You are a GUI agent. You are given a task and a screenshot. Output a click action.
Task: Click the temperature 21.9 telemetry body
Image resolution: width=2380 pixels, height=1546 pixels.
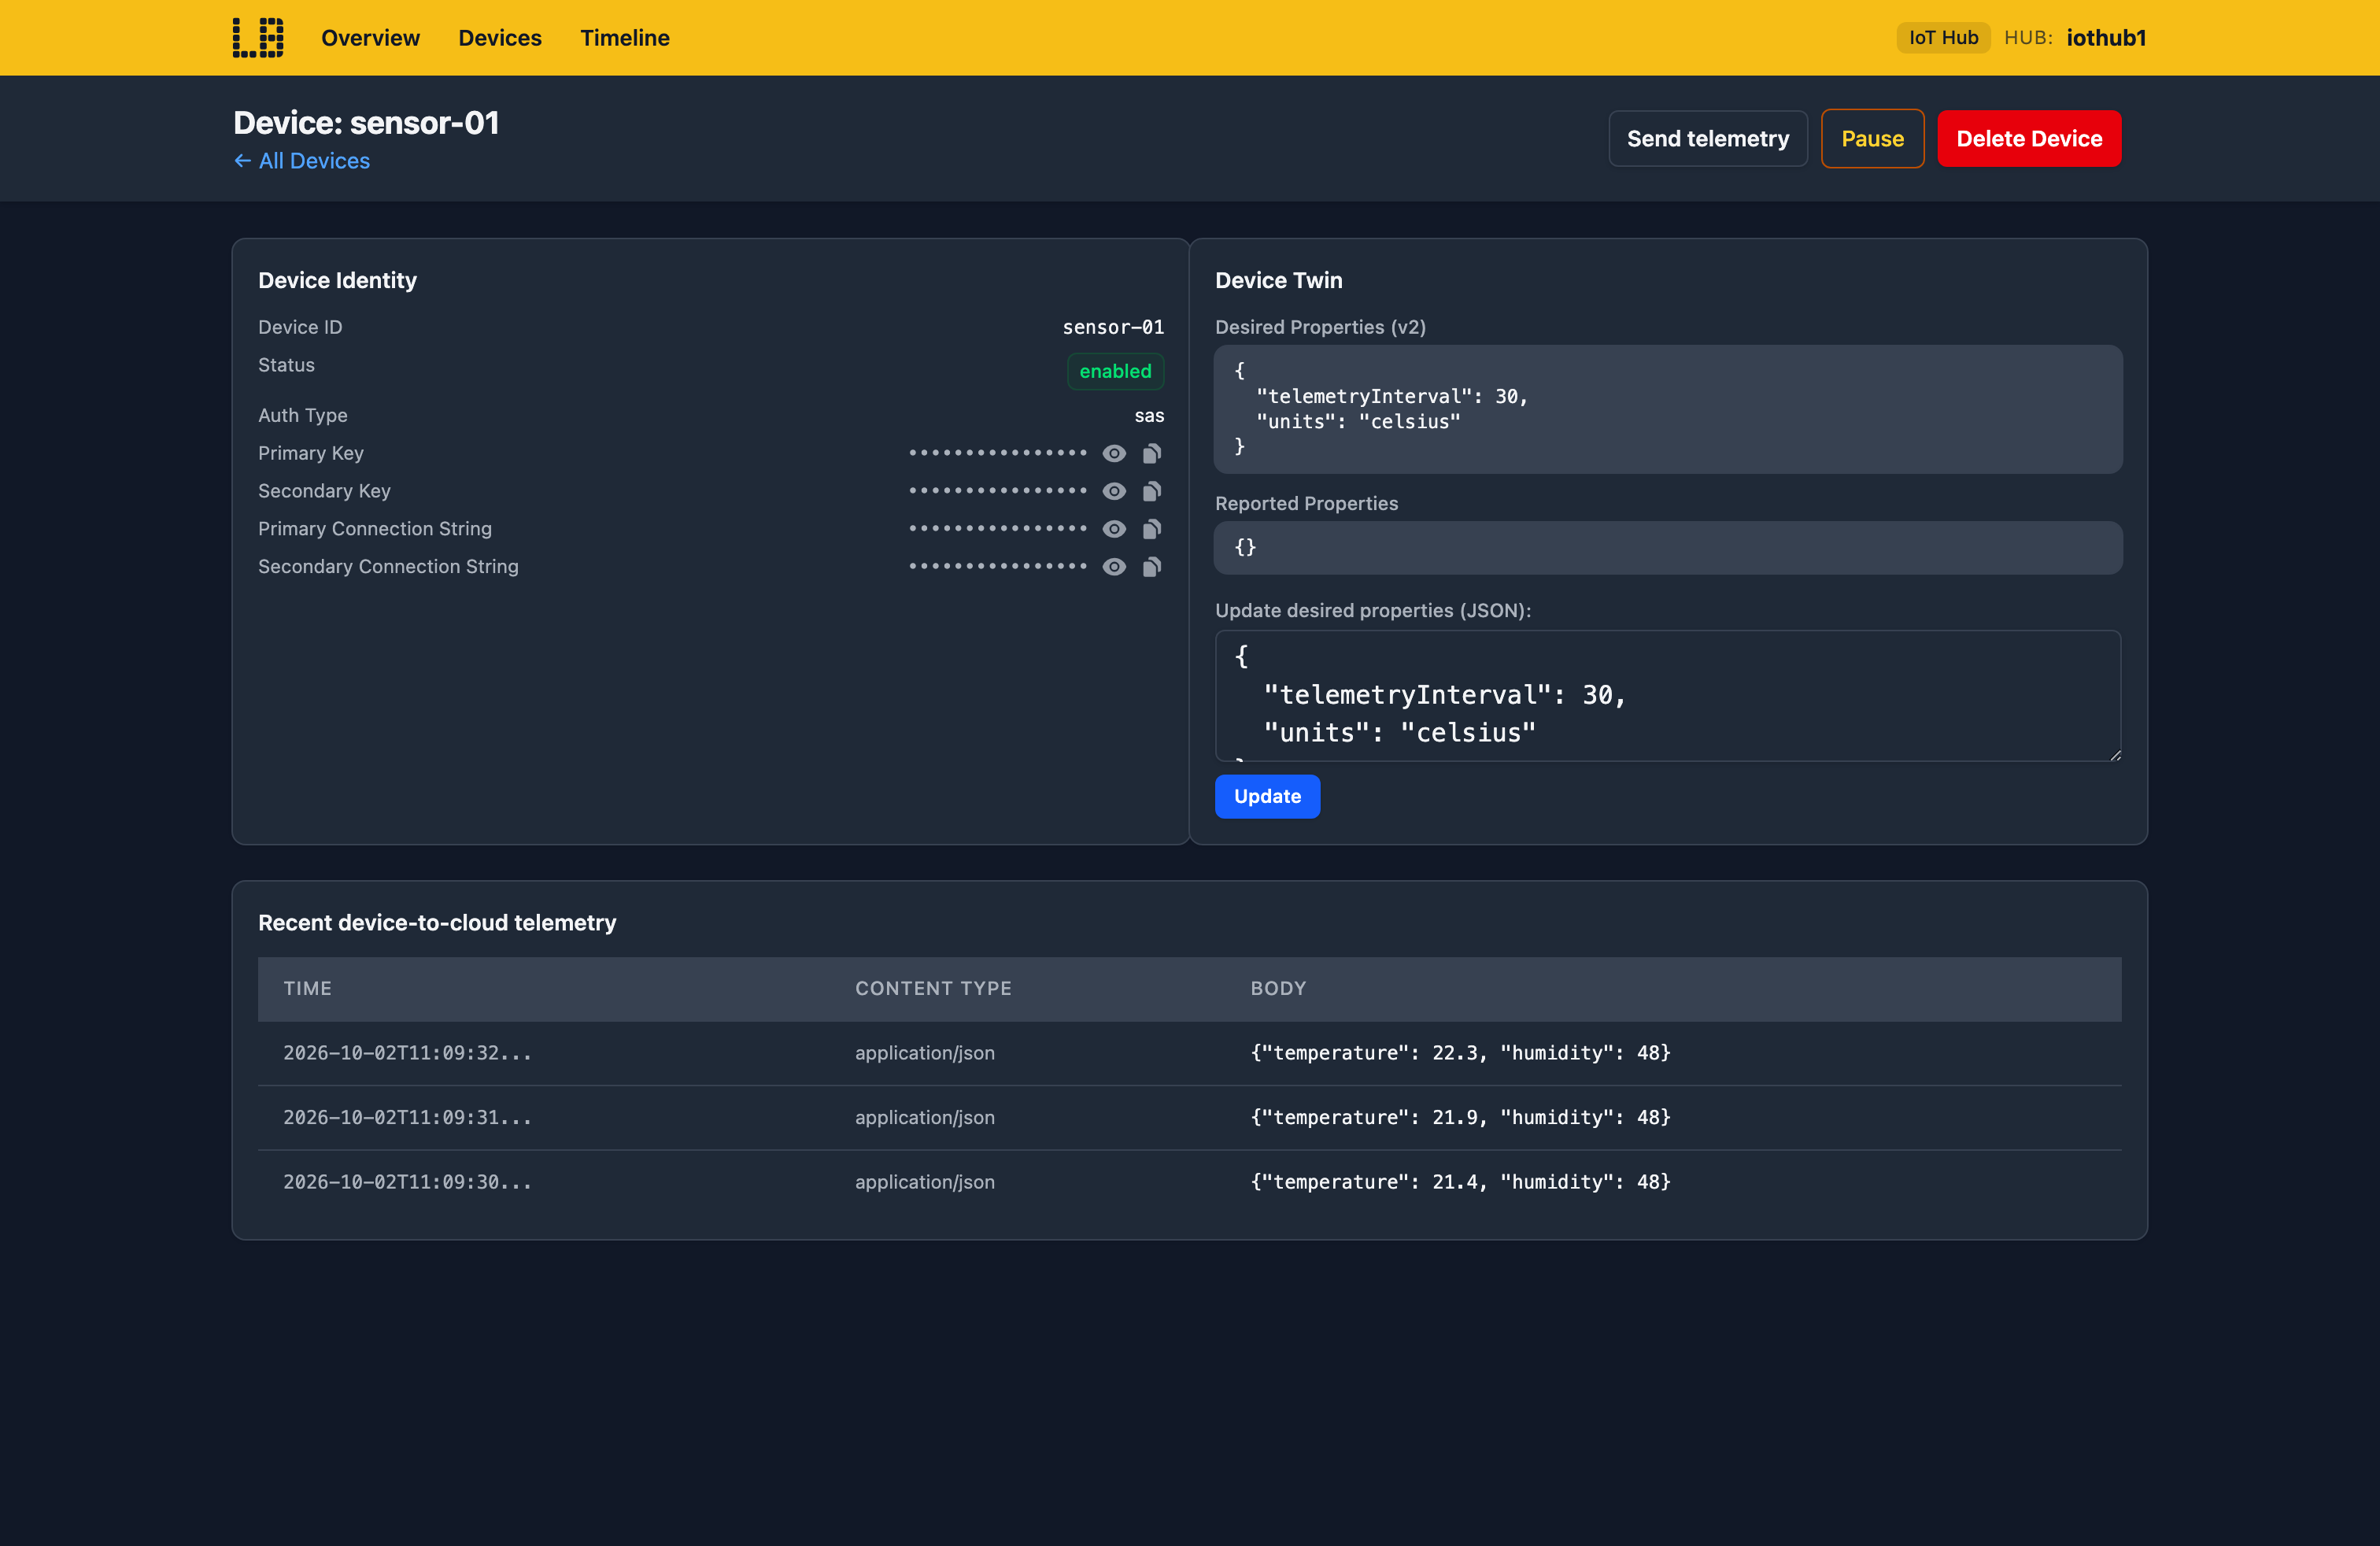pyautogui.click(x=1460, y=1117)
